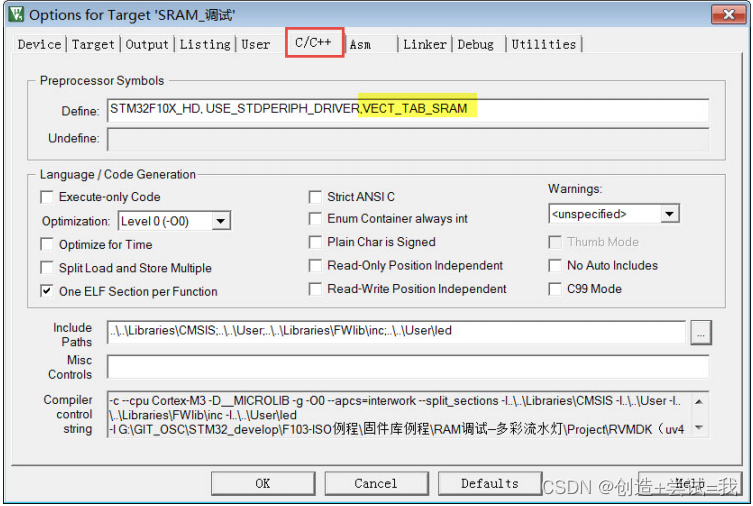Open the Optimization level dropdown

tap(221, 221)
